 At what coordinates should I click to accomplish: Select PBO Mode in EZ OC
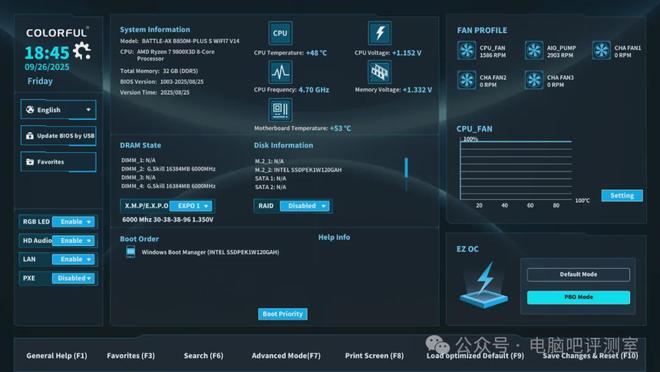click(578, 297)
